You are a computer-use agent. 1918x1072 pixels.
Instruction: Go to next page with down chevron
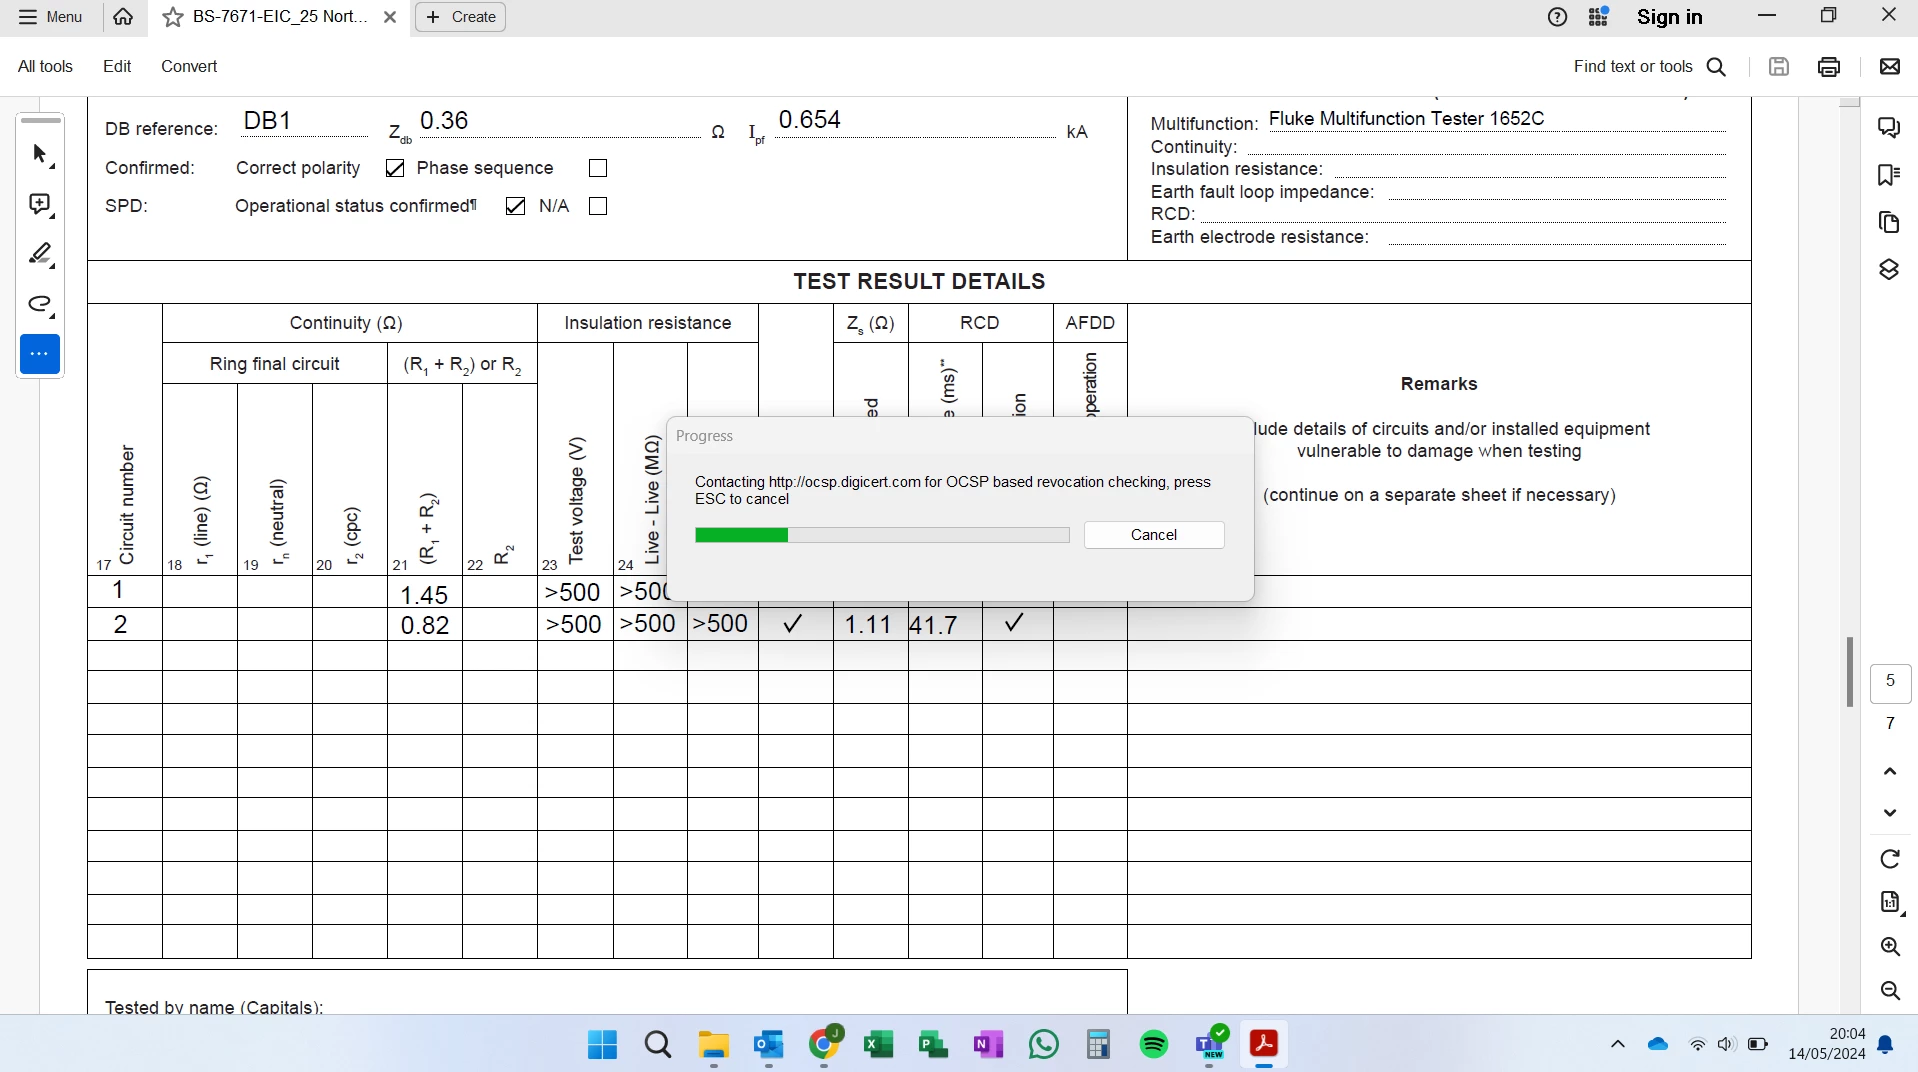tap(1890, 813)
